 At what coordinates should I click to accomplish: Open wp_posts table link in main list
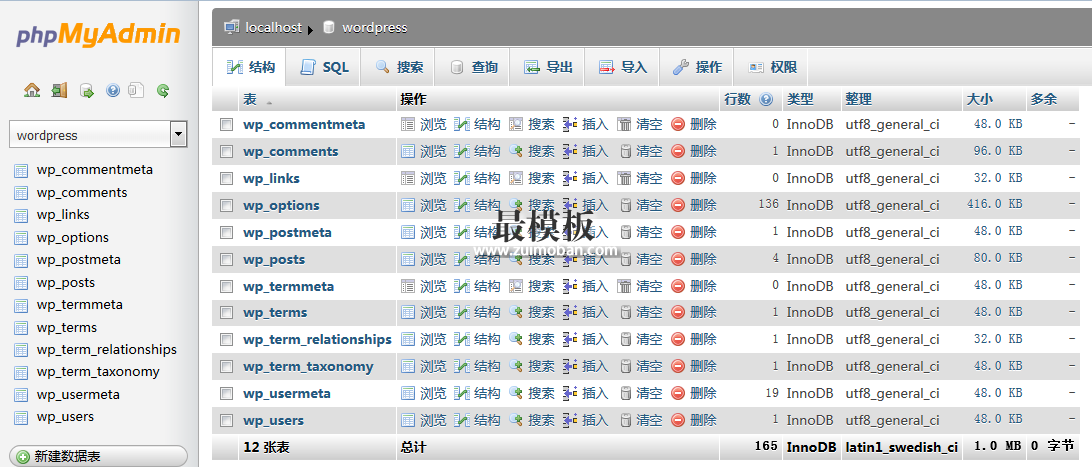pos(274,259)
